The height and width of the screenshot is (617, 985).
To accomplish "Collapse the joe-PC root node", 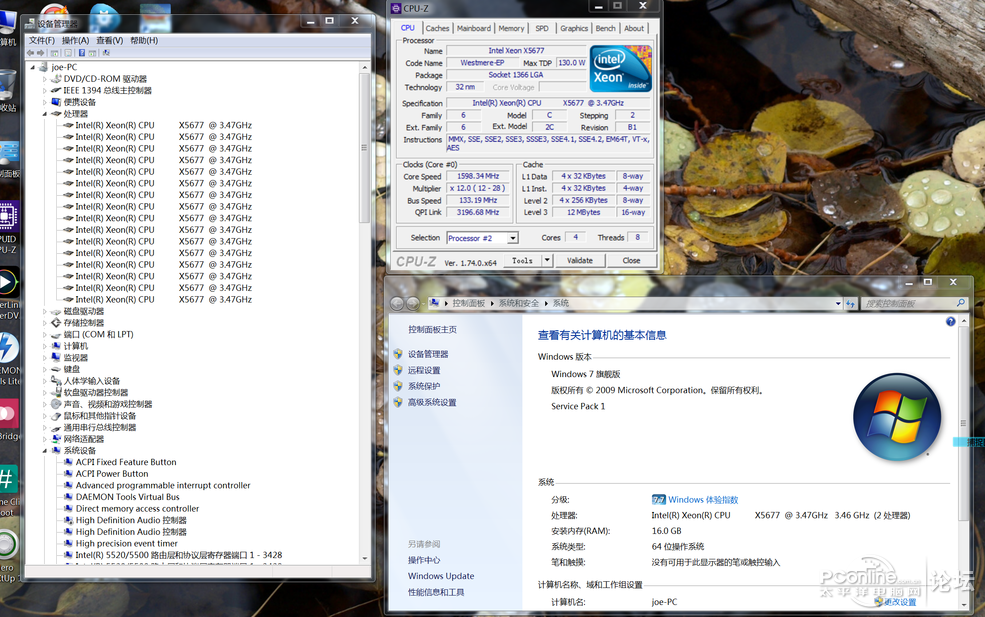I will [33, 67].
